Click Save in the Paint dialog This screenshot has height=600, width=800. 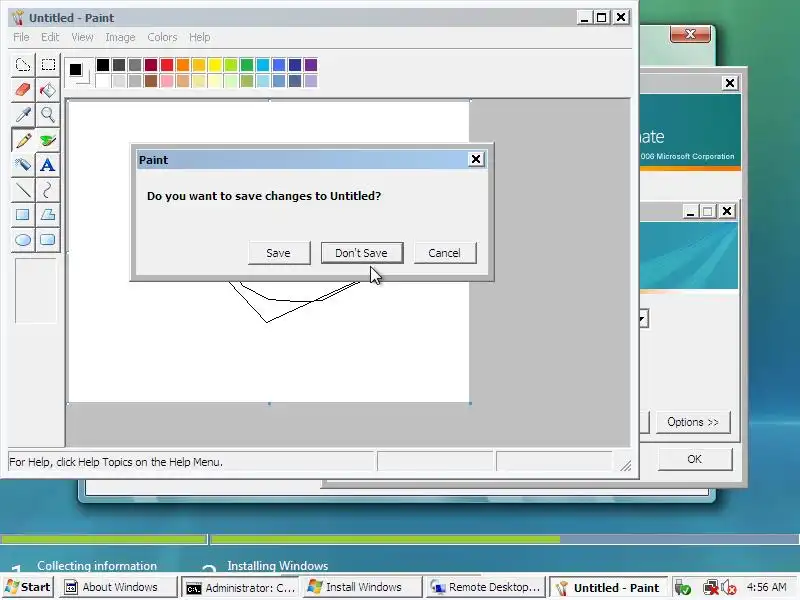(x=279, y=253)
